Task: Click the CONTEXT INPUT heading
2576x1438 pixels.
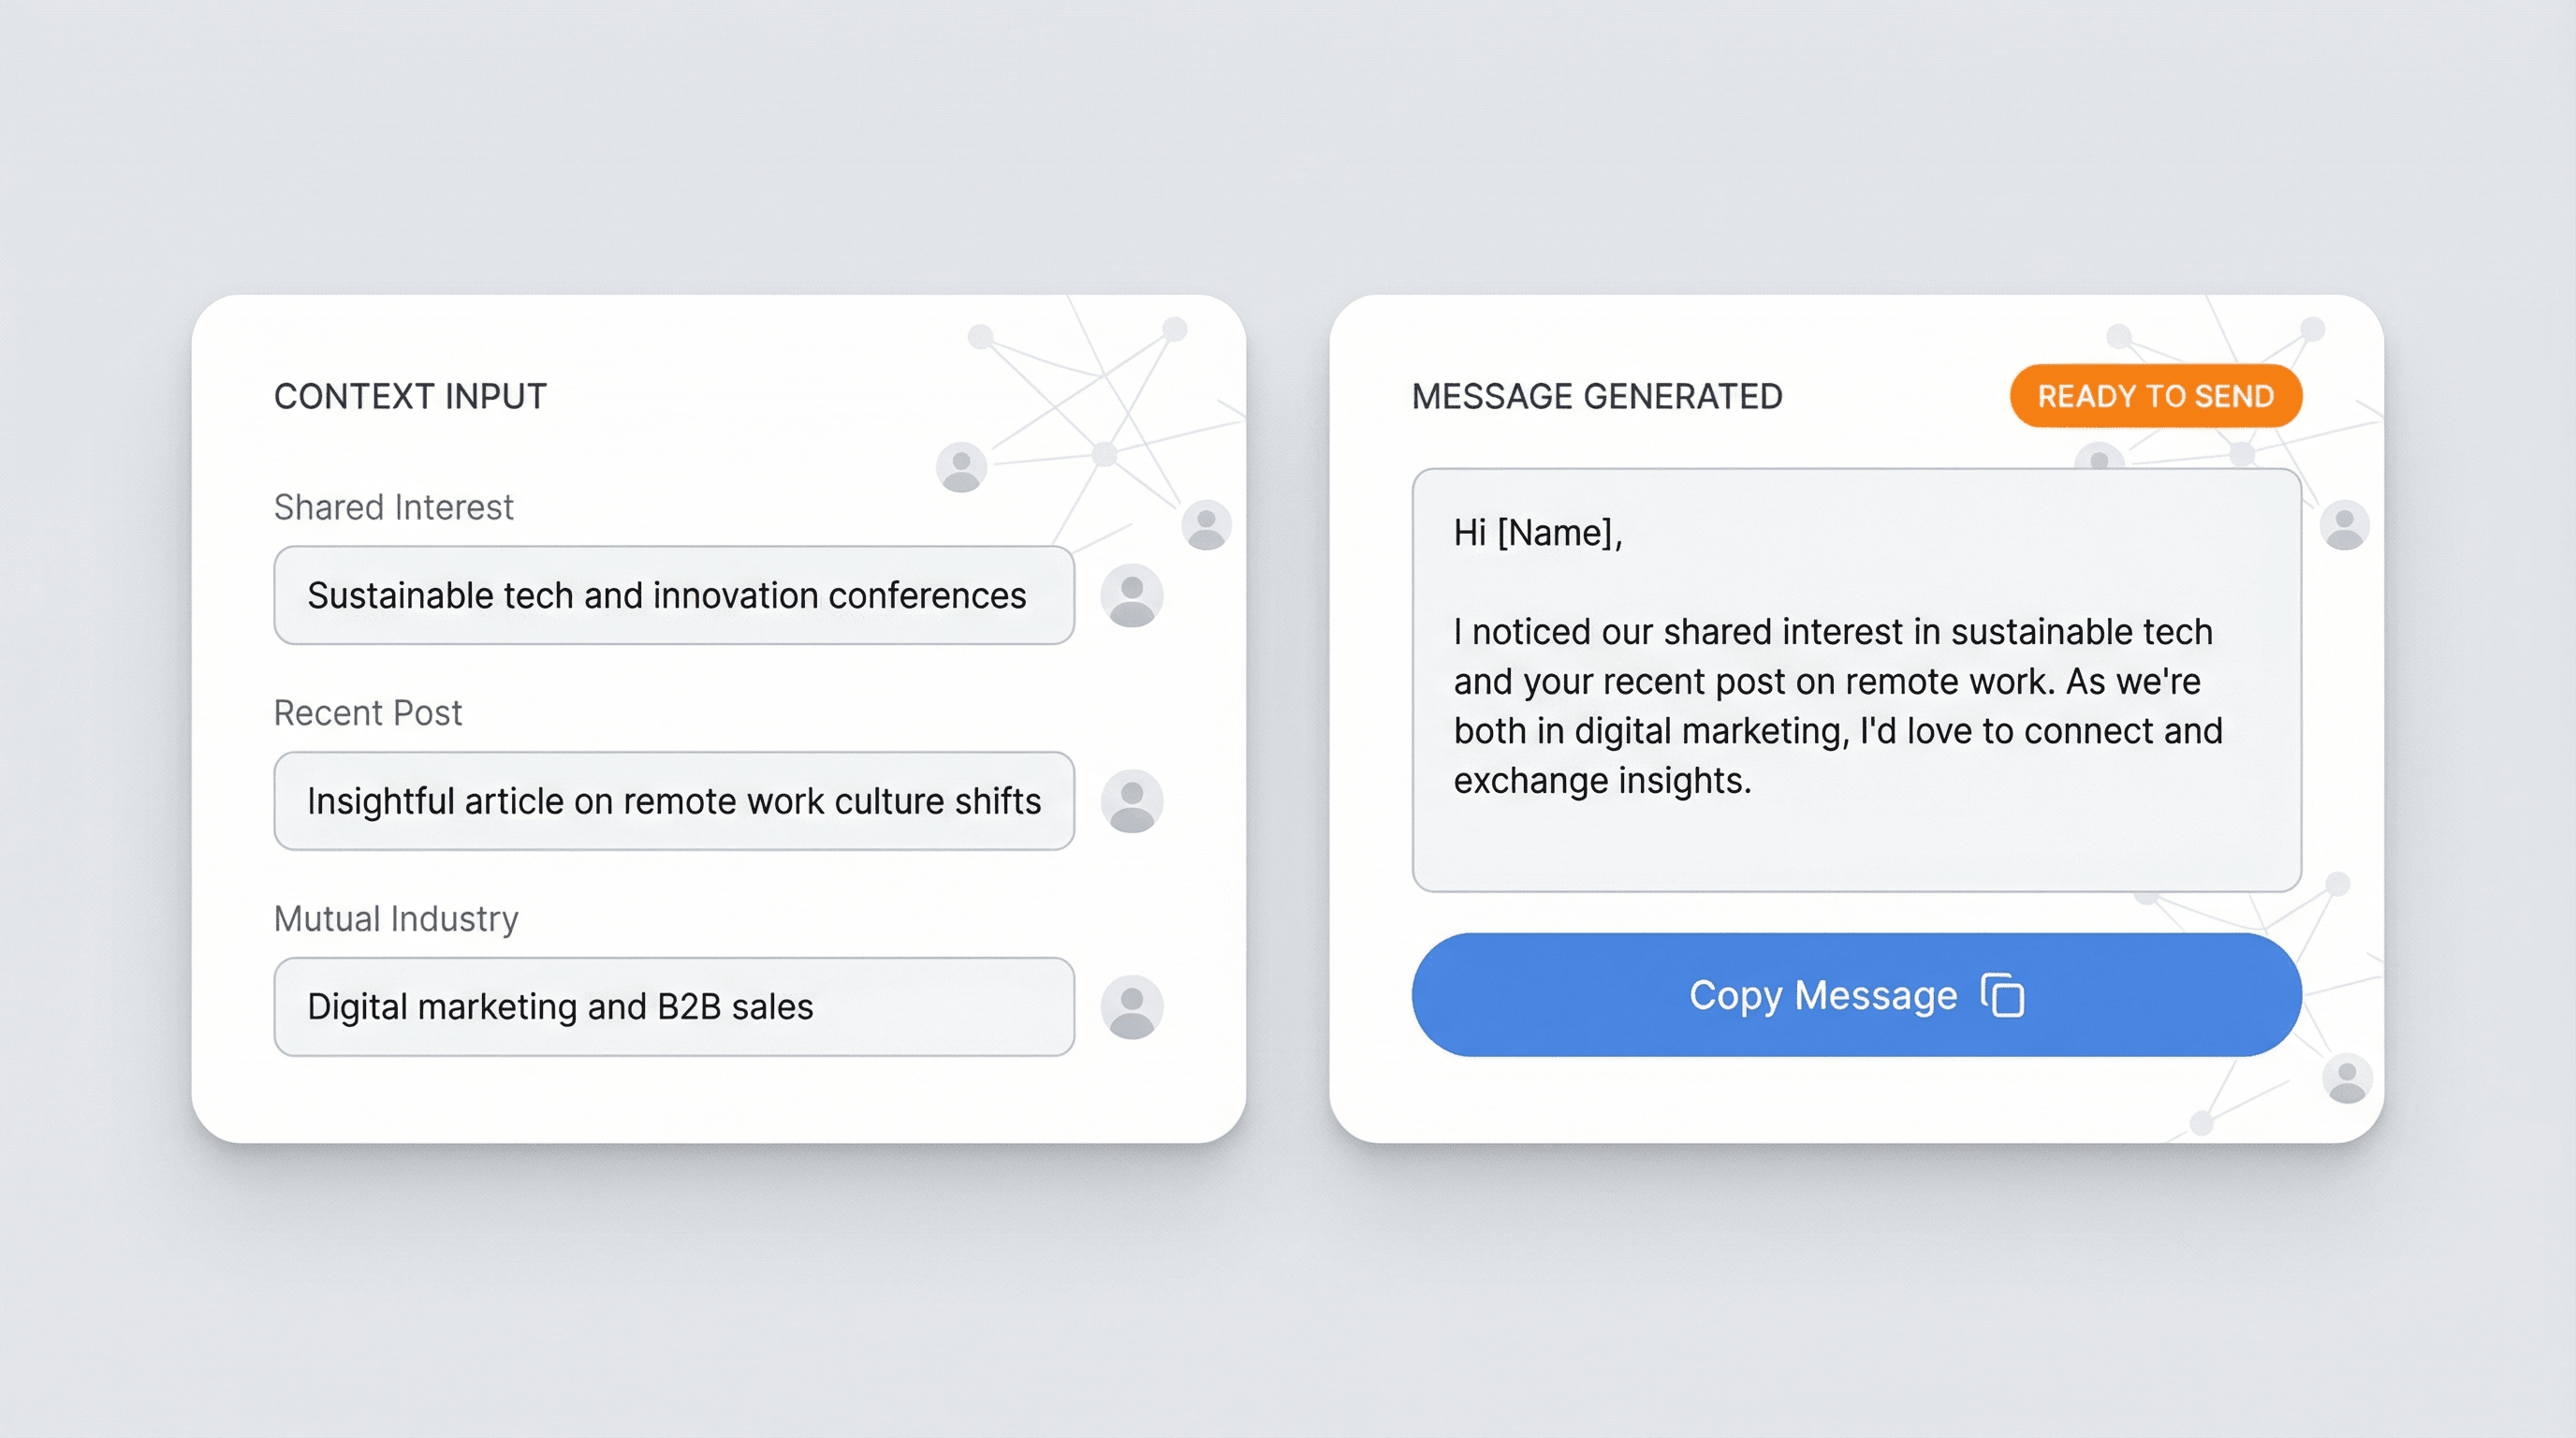Action: pos(410,396)
